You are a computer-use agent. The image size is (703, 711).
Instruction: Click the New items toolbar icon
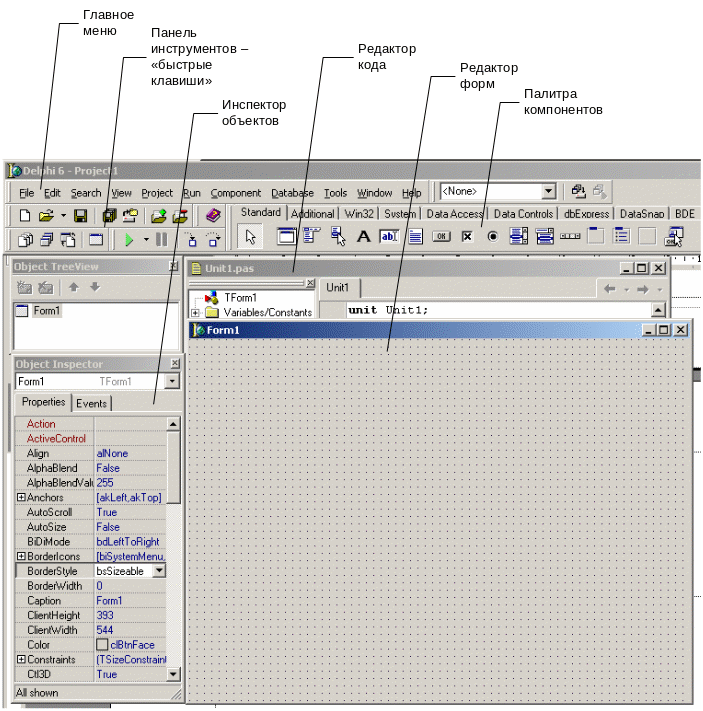(25, 216)
